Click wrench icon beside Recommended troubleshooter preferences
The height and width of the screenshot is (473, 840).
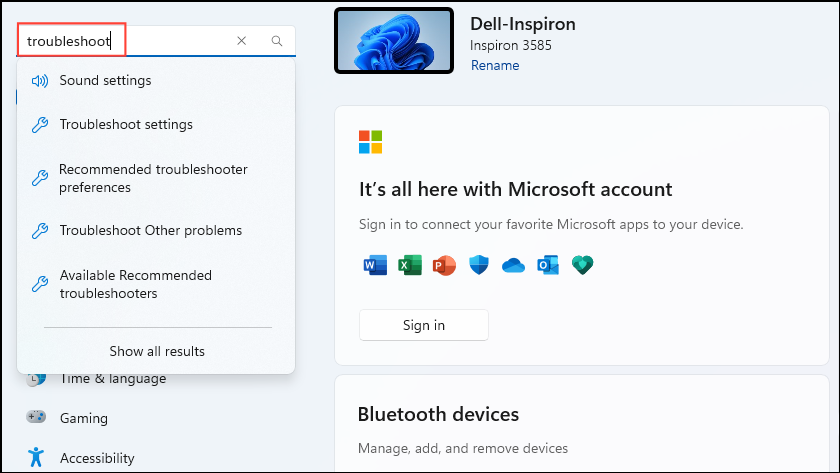[40, 178]
